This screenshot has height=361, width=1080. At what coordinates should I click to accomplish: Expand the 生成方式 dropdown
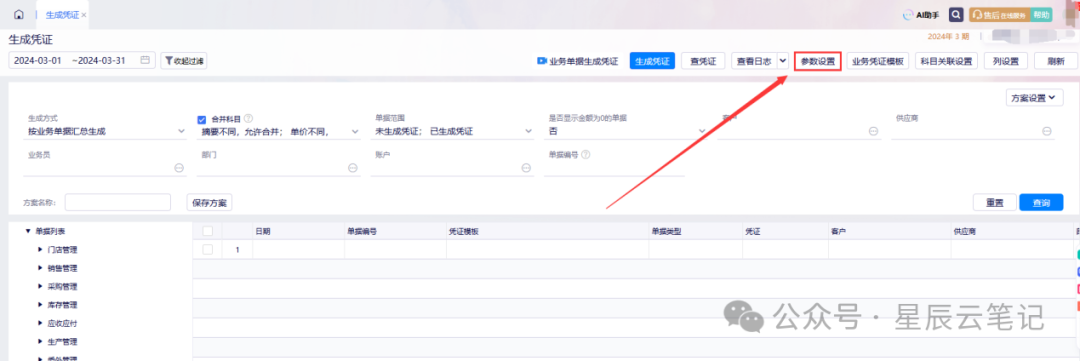[181, 131]
